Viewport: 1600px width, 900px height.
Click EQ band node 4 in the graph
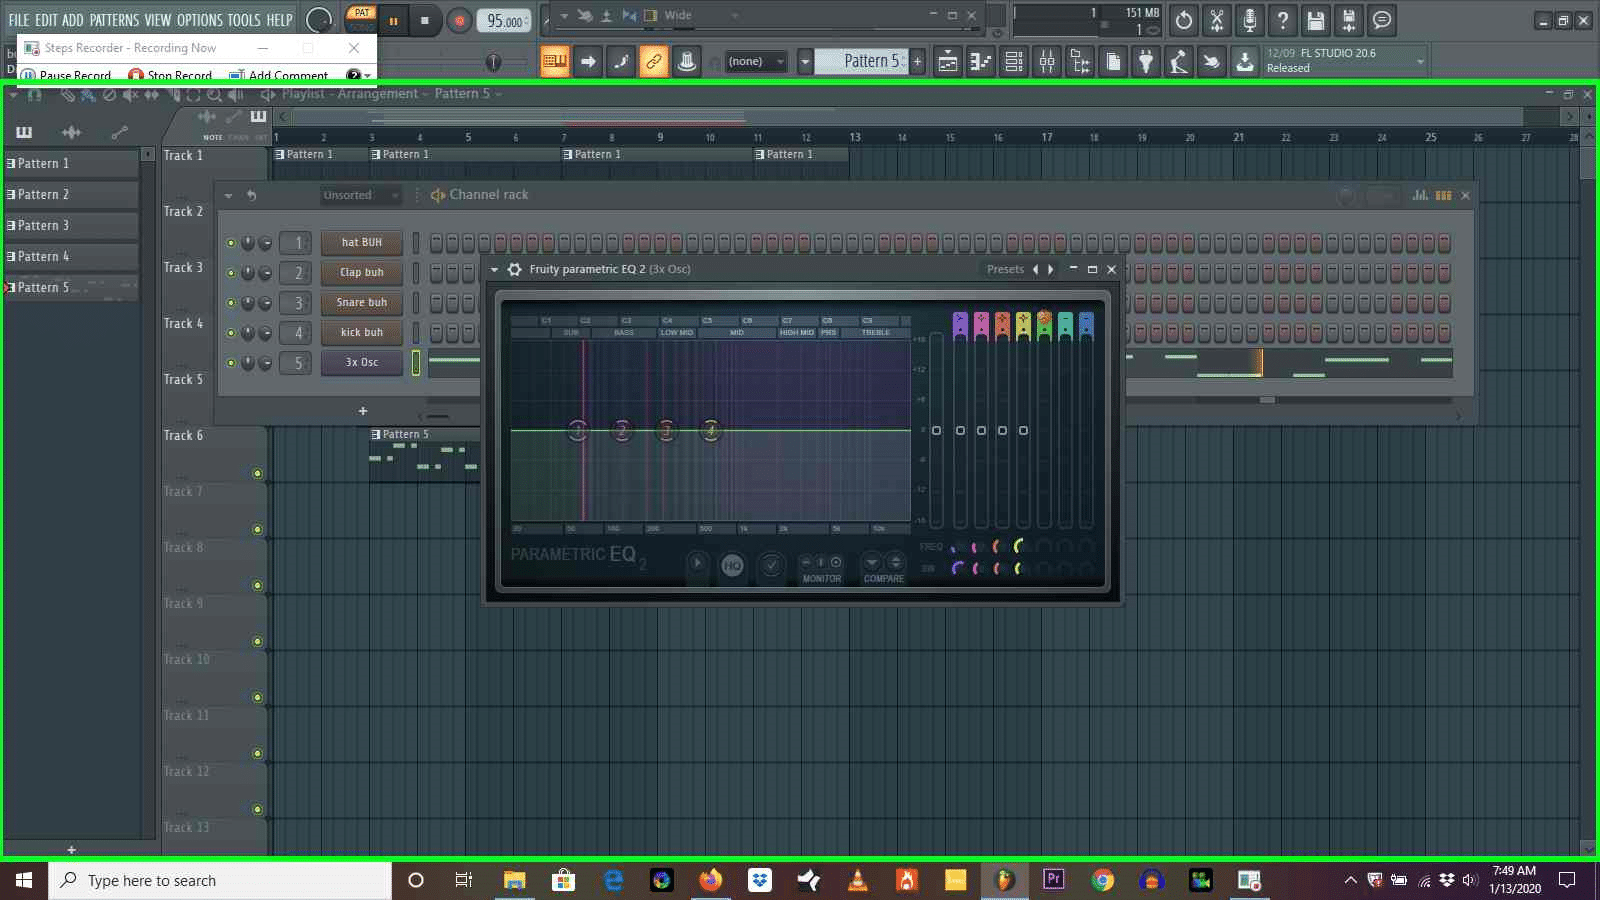click(711, 431)
